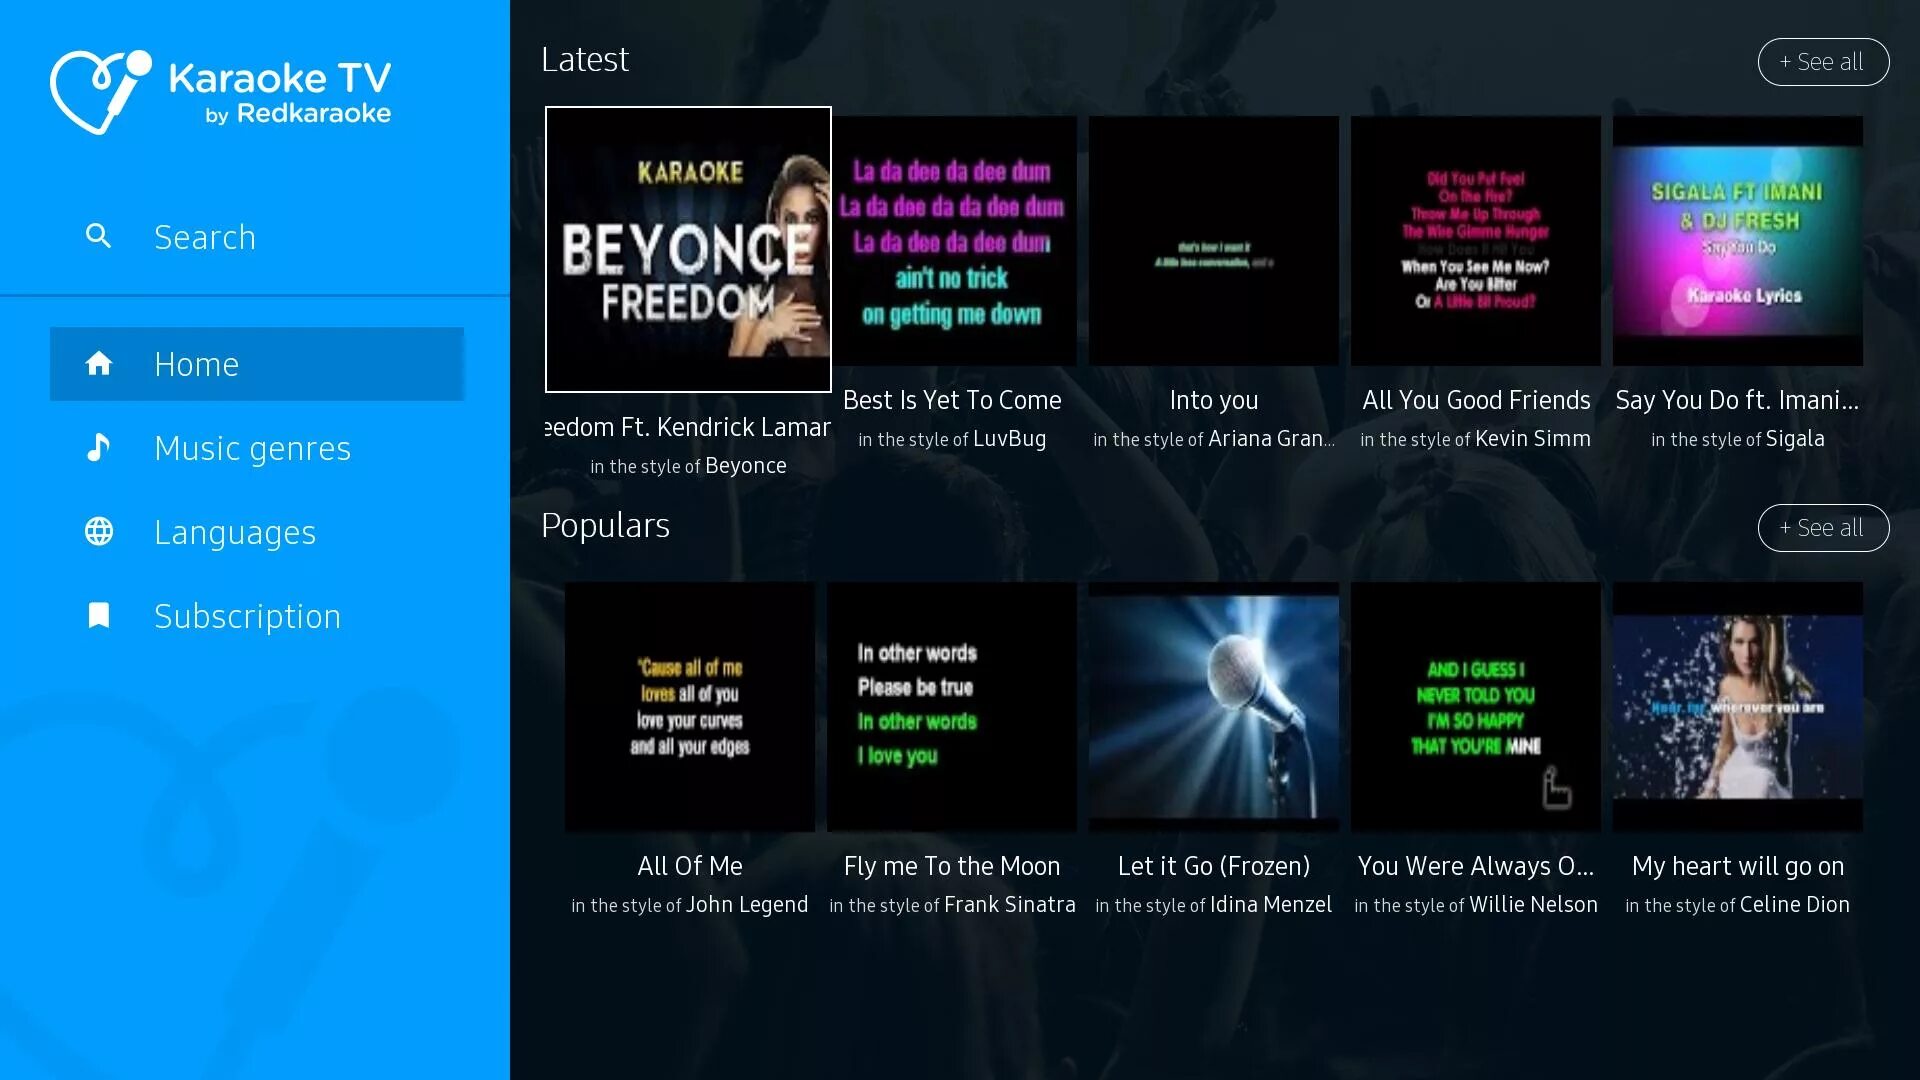Select Say You Do Sigala thumbnail

1737,241
